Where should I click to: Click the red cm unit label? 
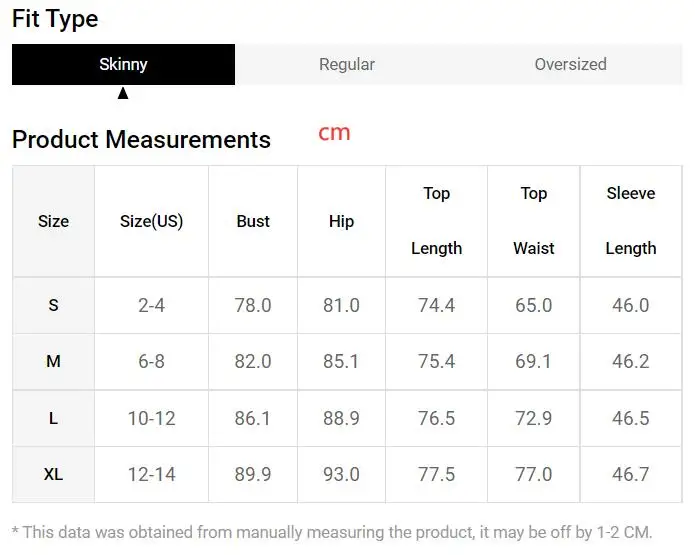tap(334, 133)
